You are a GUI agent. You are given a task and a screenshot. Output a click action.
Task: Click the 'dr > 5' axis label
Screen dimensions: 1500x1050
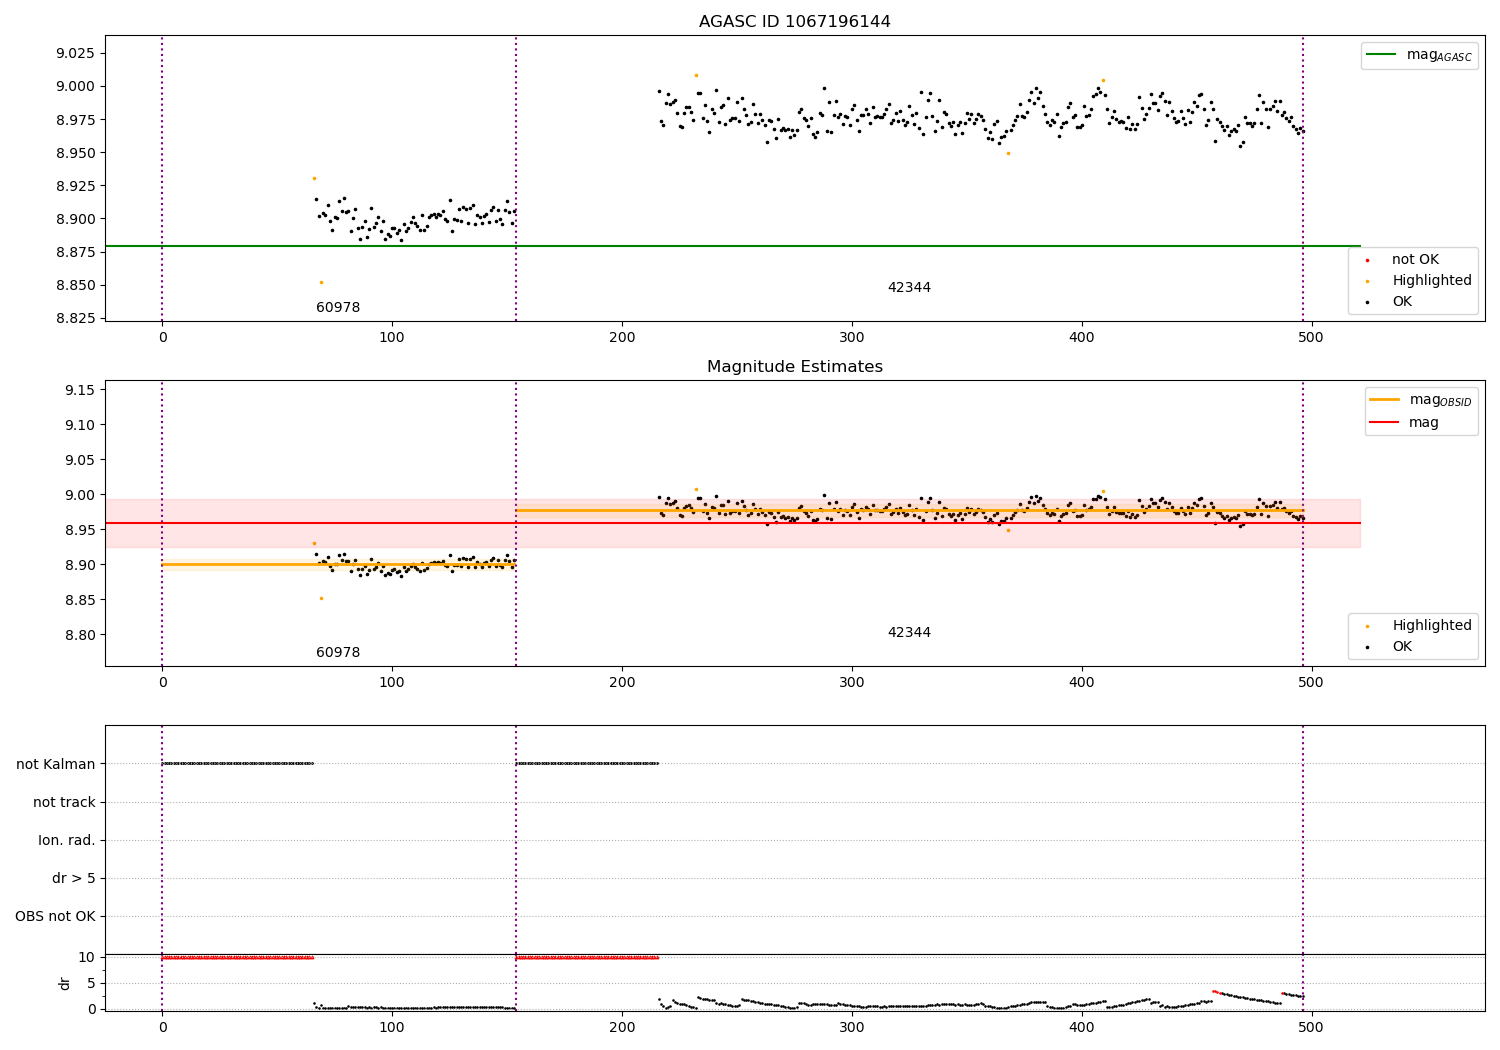tap(74, 878)
